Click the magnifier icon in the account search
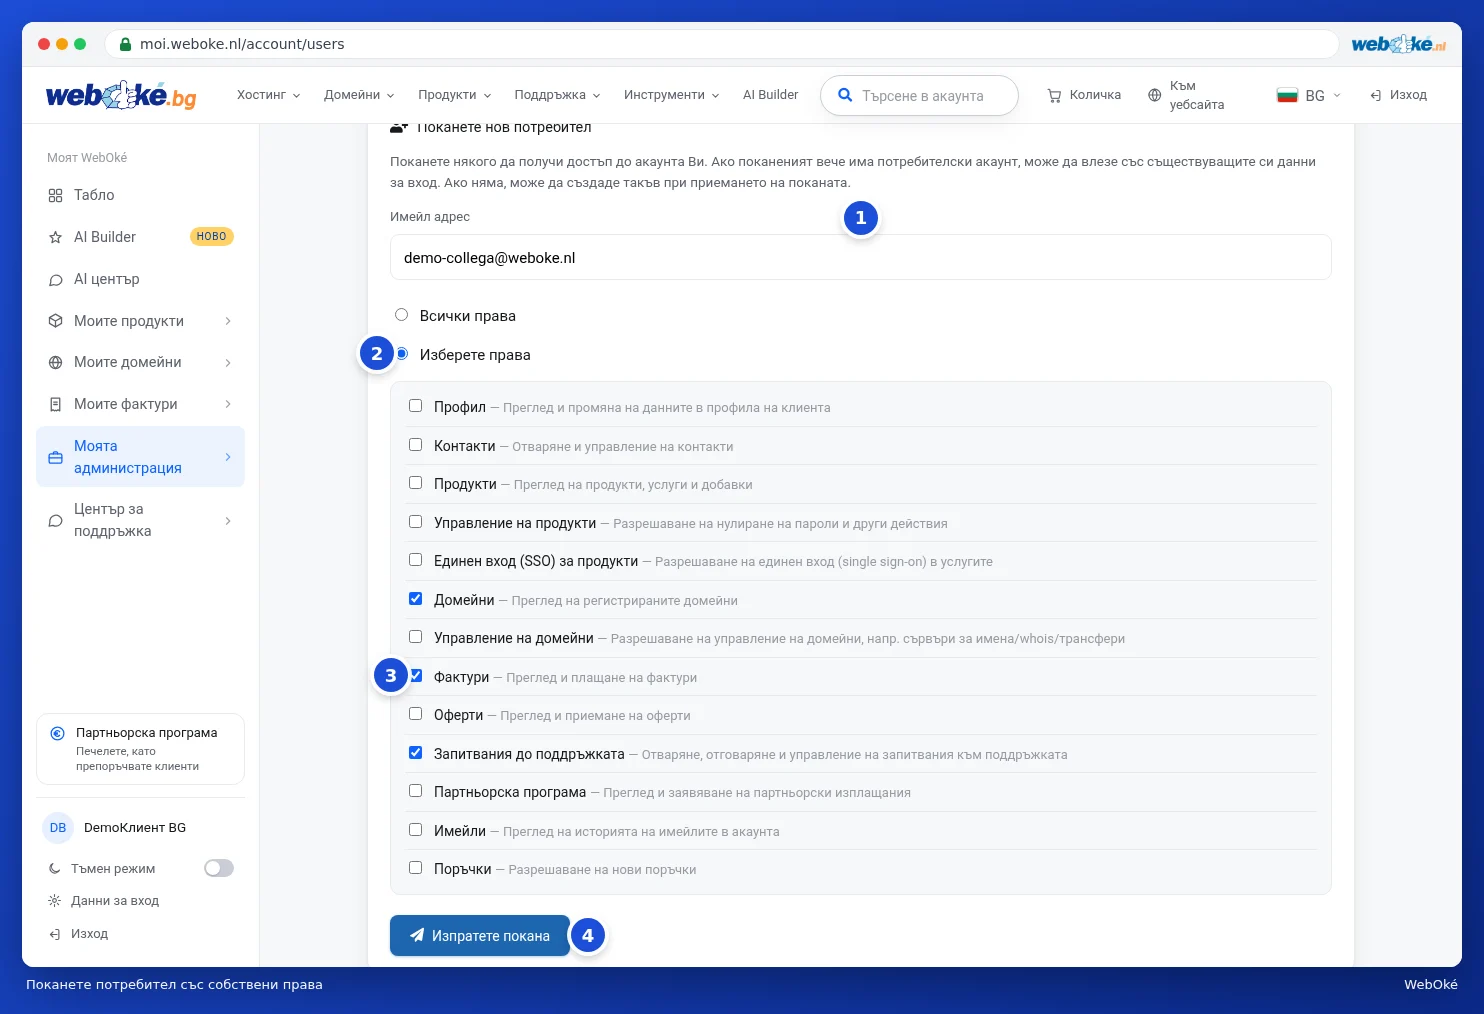The width and height of the screenshot is (1484, 1014). tap(845, 96)
